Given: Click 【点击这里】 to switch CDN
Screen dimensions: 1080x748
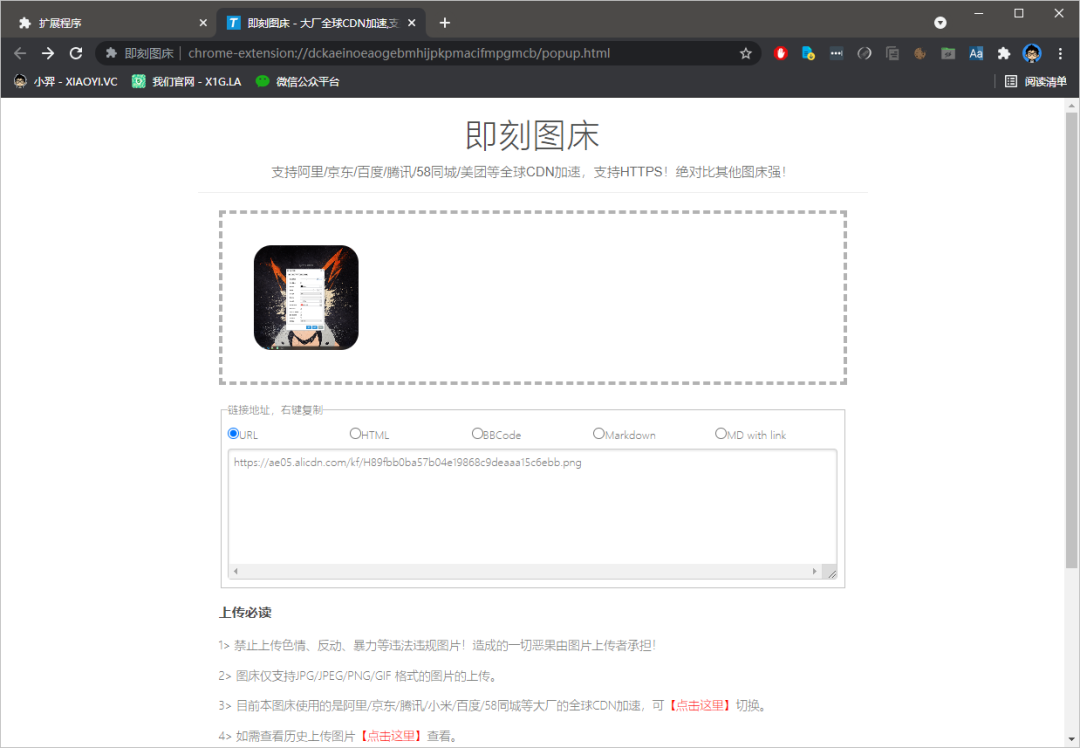Looking at the screenshot, I should (700, 705).
